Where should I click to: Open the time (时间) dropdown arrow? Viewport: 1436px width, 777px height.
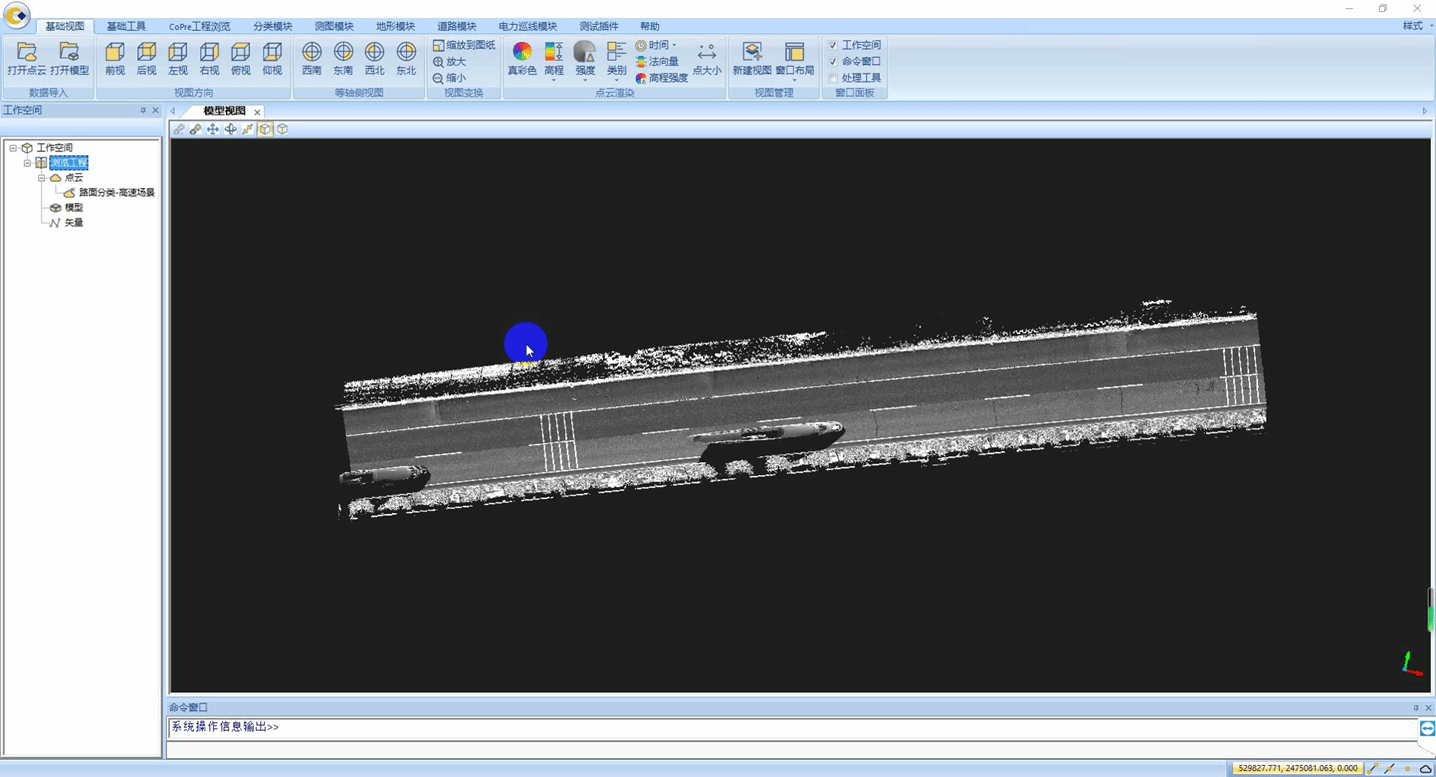(x=674, y=45)
